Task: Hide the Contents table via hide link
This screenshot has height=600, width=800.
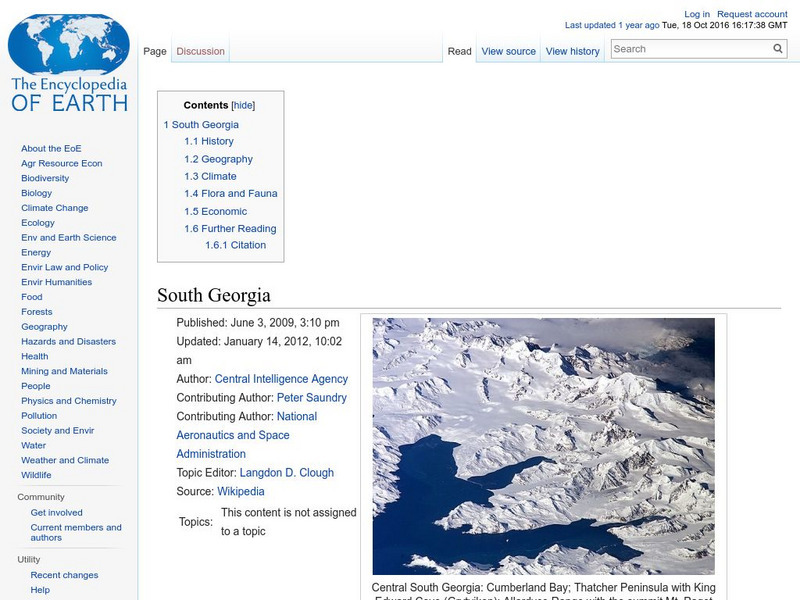Action: (x=243, y=105)
